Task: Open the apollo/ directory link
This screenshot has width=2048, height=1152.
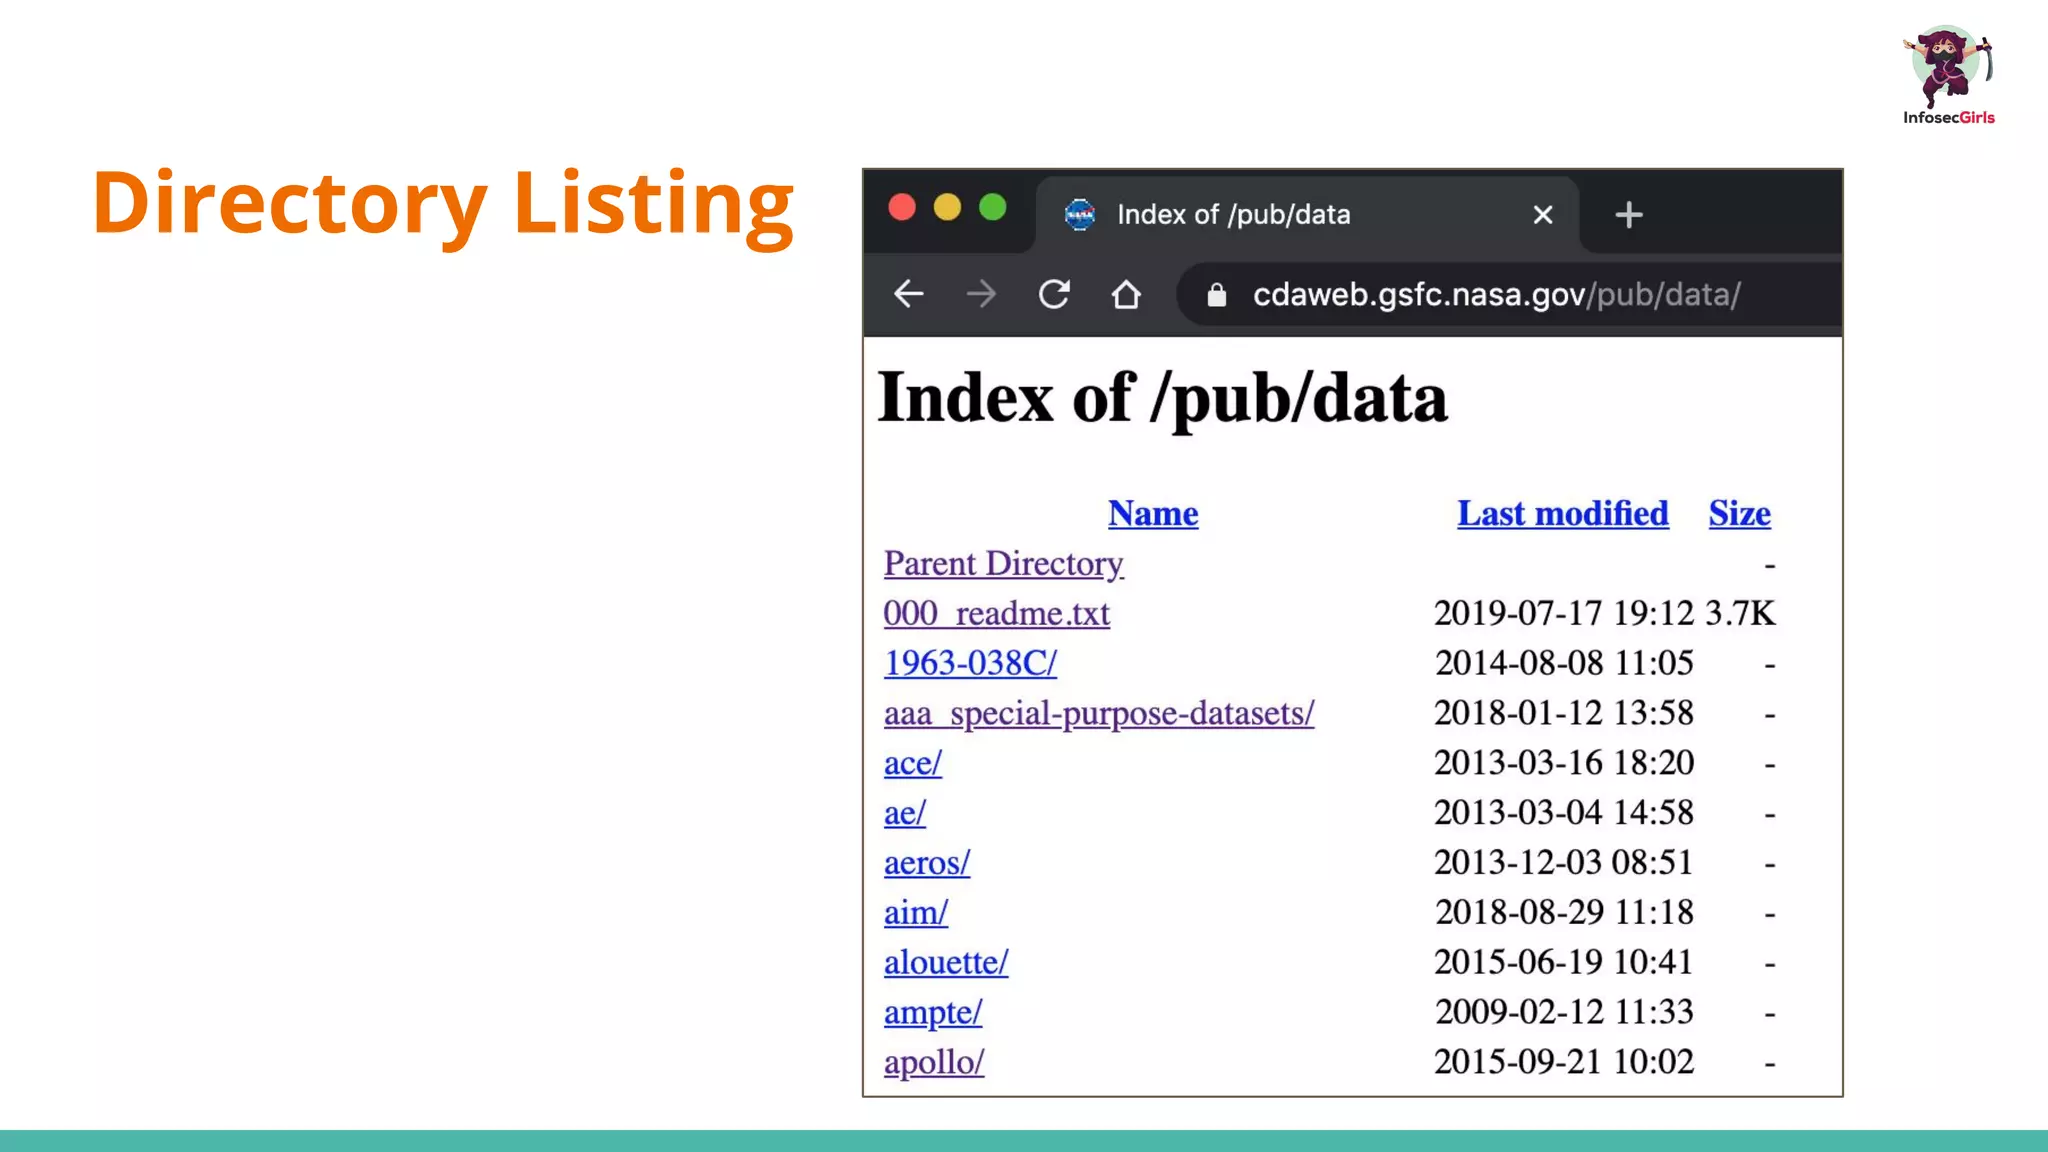Action: tap(934, 1062)
